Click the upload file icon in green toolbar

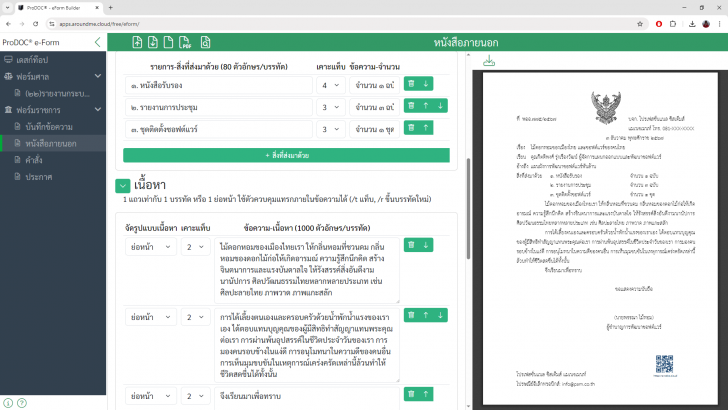point(137,42)
